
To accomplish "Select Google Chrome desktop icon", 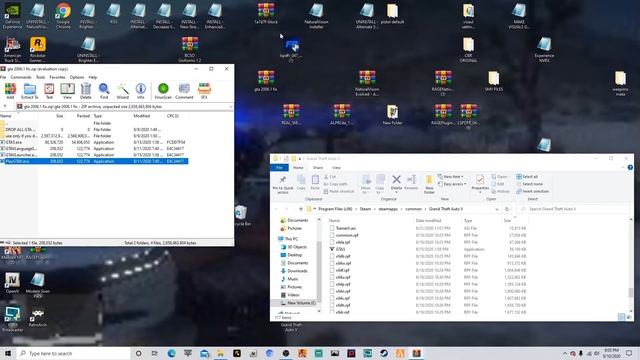I will [63, 16].
